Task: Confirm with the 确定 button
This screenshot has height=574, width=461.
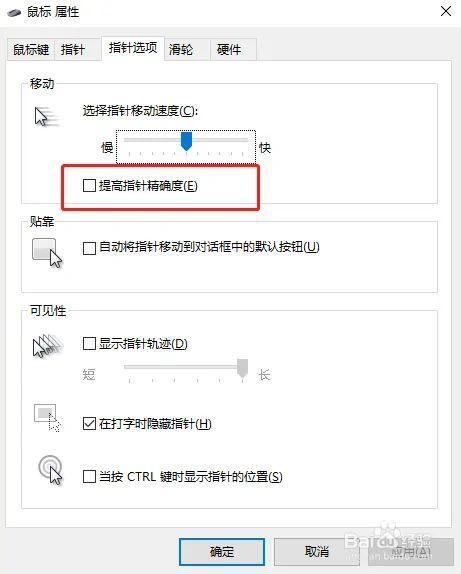Action: pyautogui.click(x=222, y=552)
